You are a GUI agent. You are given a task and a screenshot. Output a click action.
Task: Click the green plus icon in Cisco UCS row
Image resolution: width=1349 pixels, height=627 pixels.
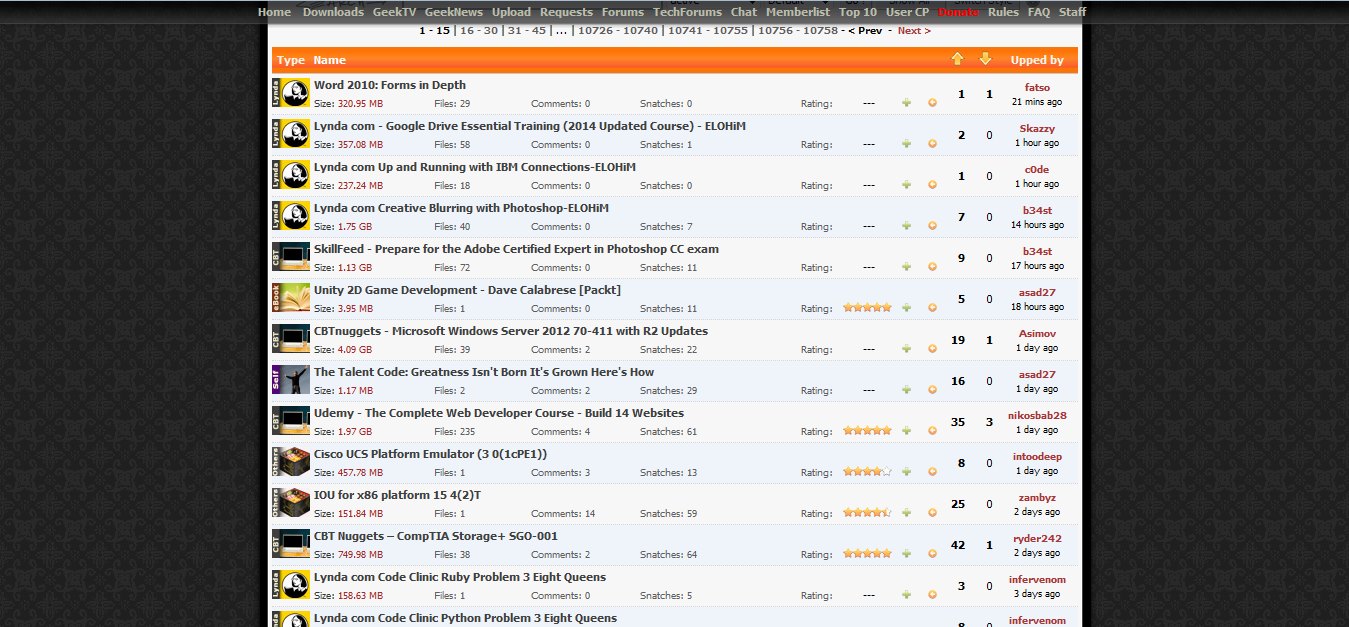(907, 472)
